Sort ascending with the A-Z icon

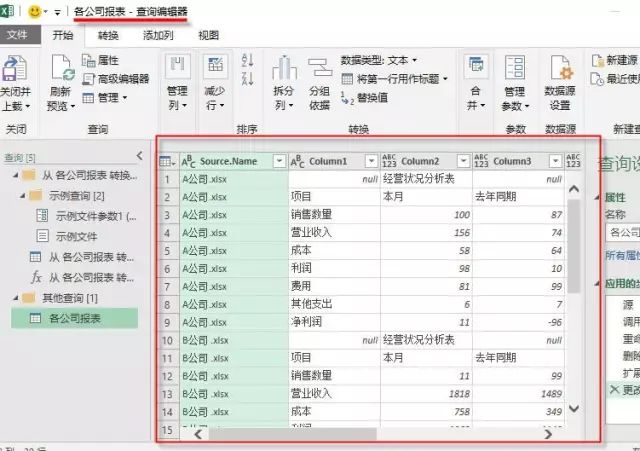[x=247, y=60]
